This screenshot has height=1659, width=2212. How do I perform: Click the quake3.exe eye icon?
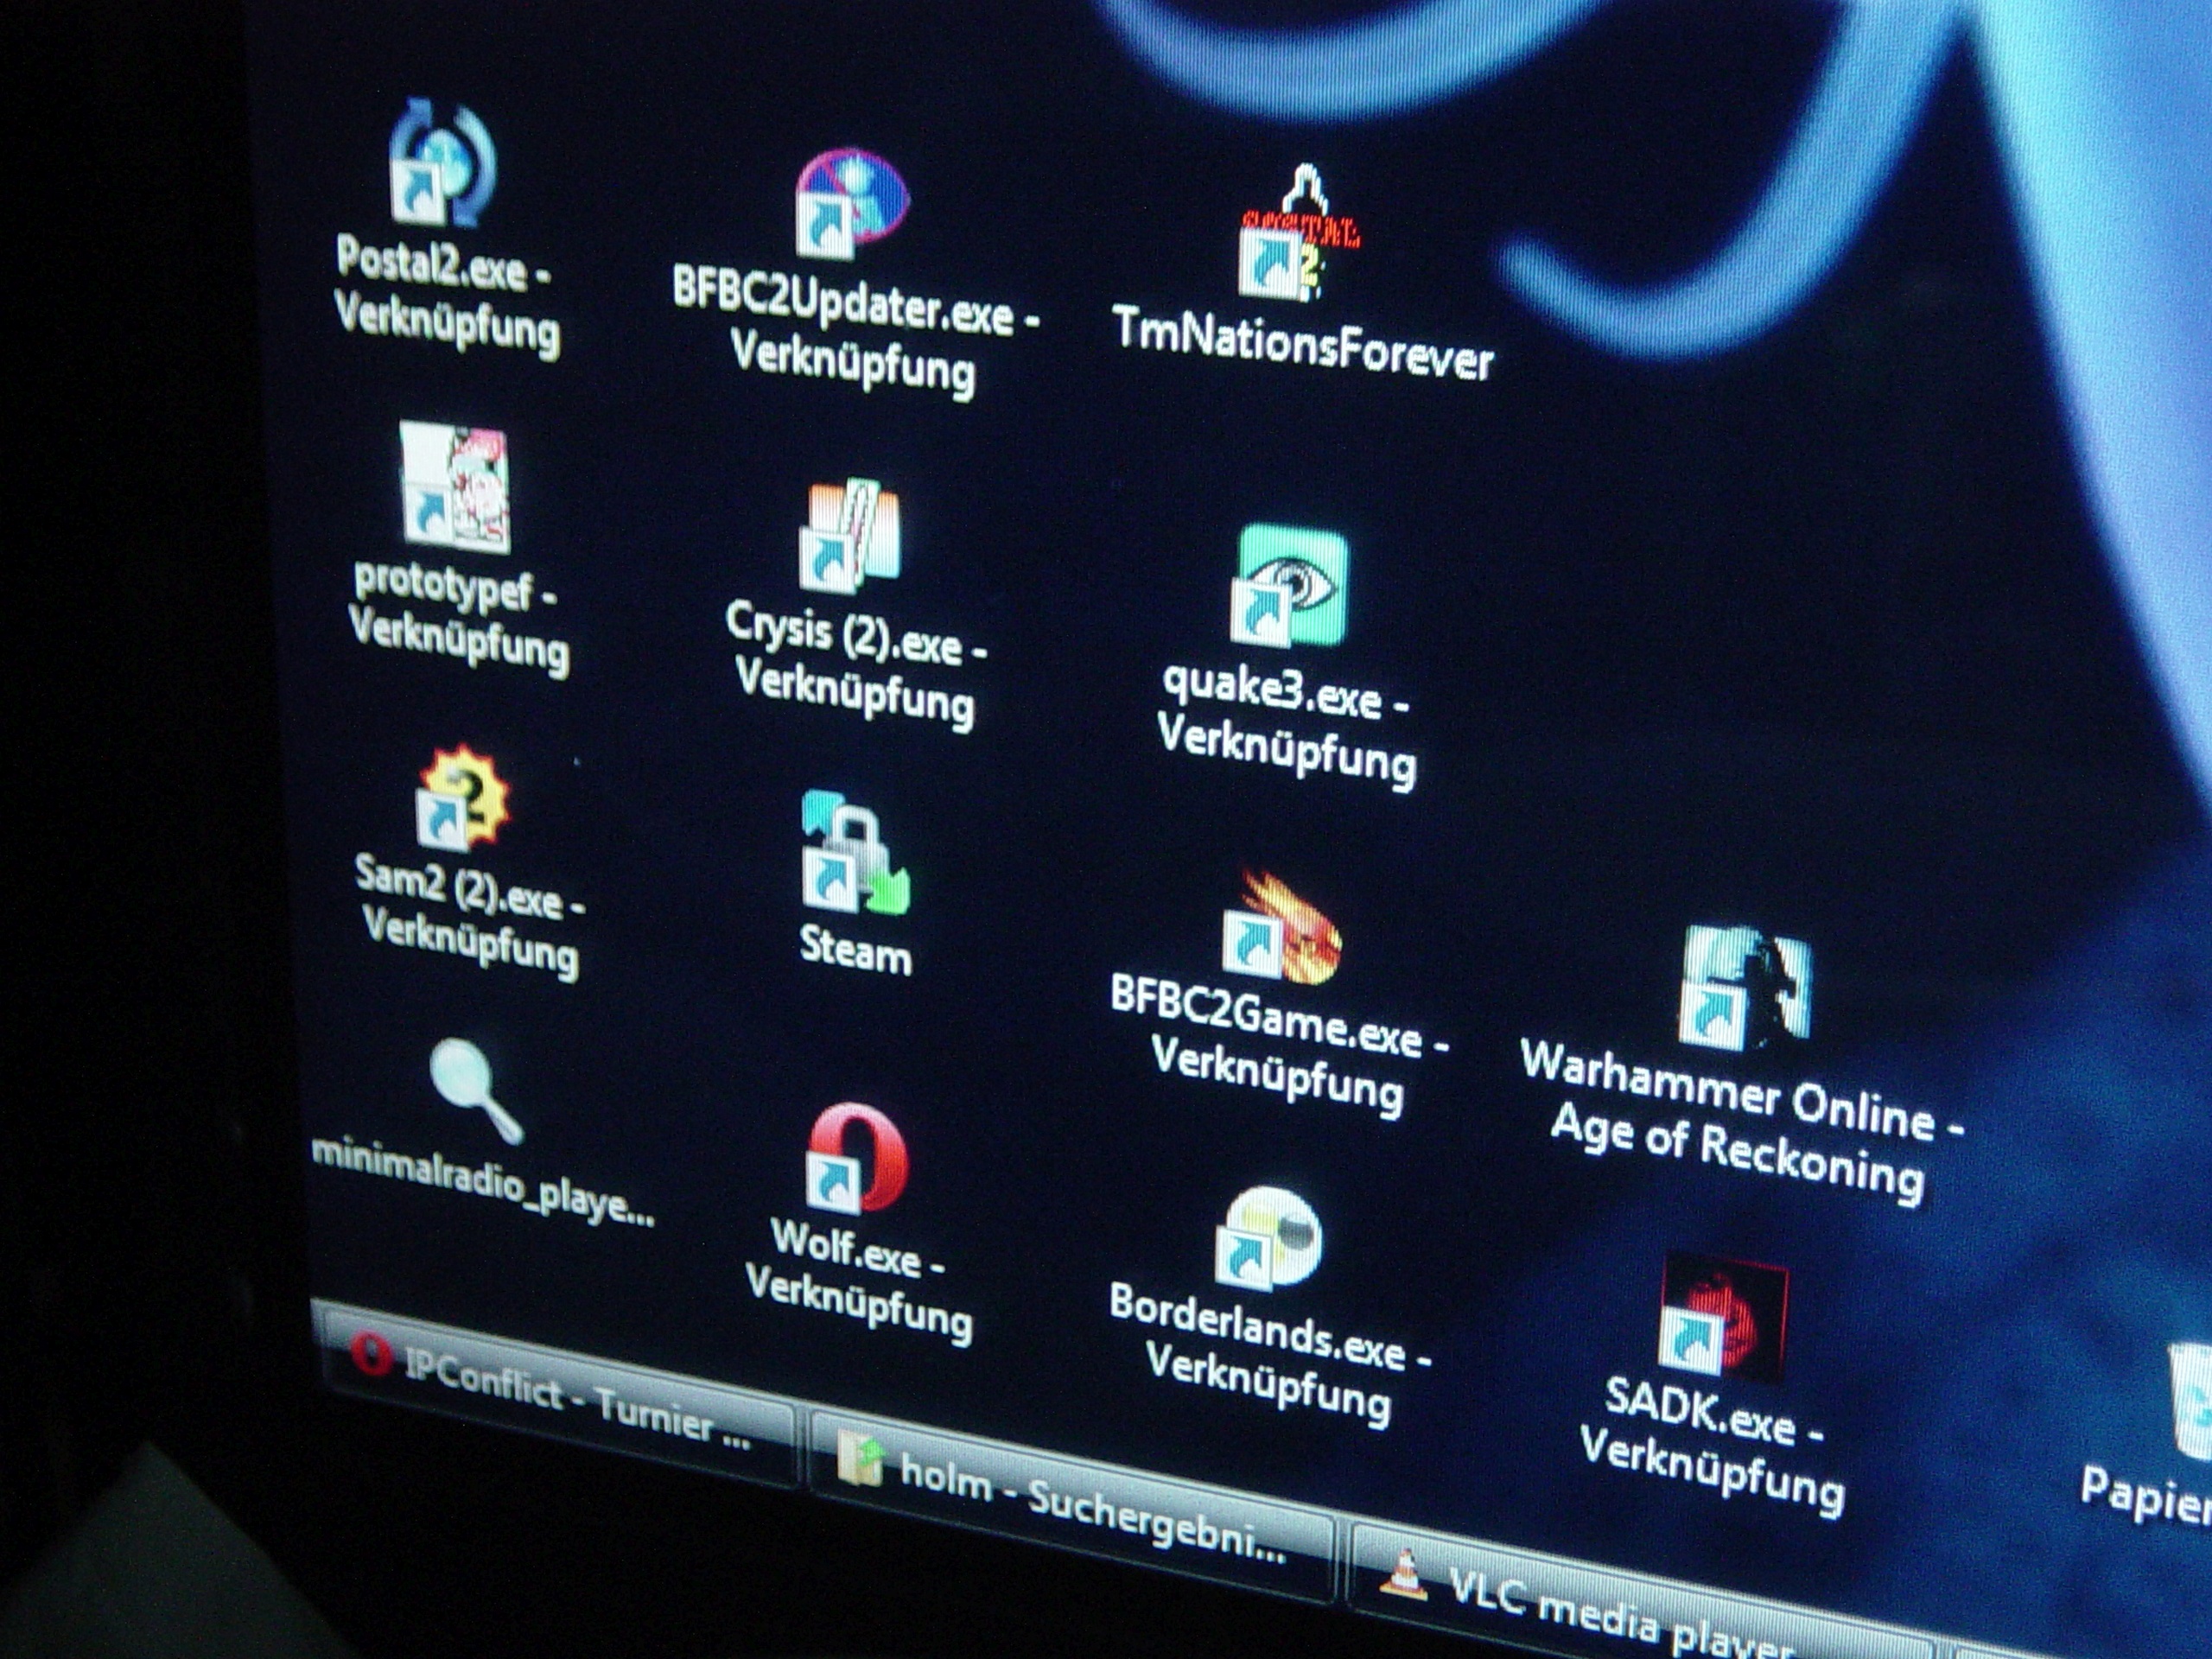[1290, 586]
